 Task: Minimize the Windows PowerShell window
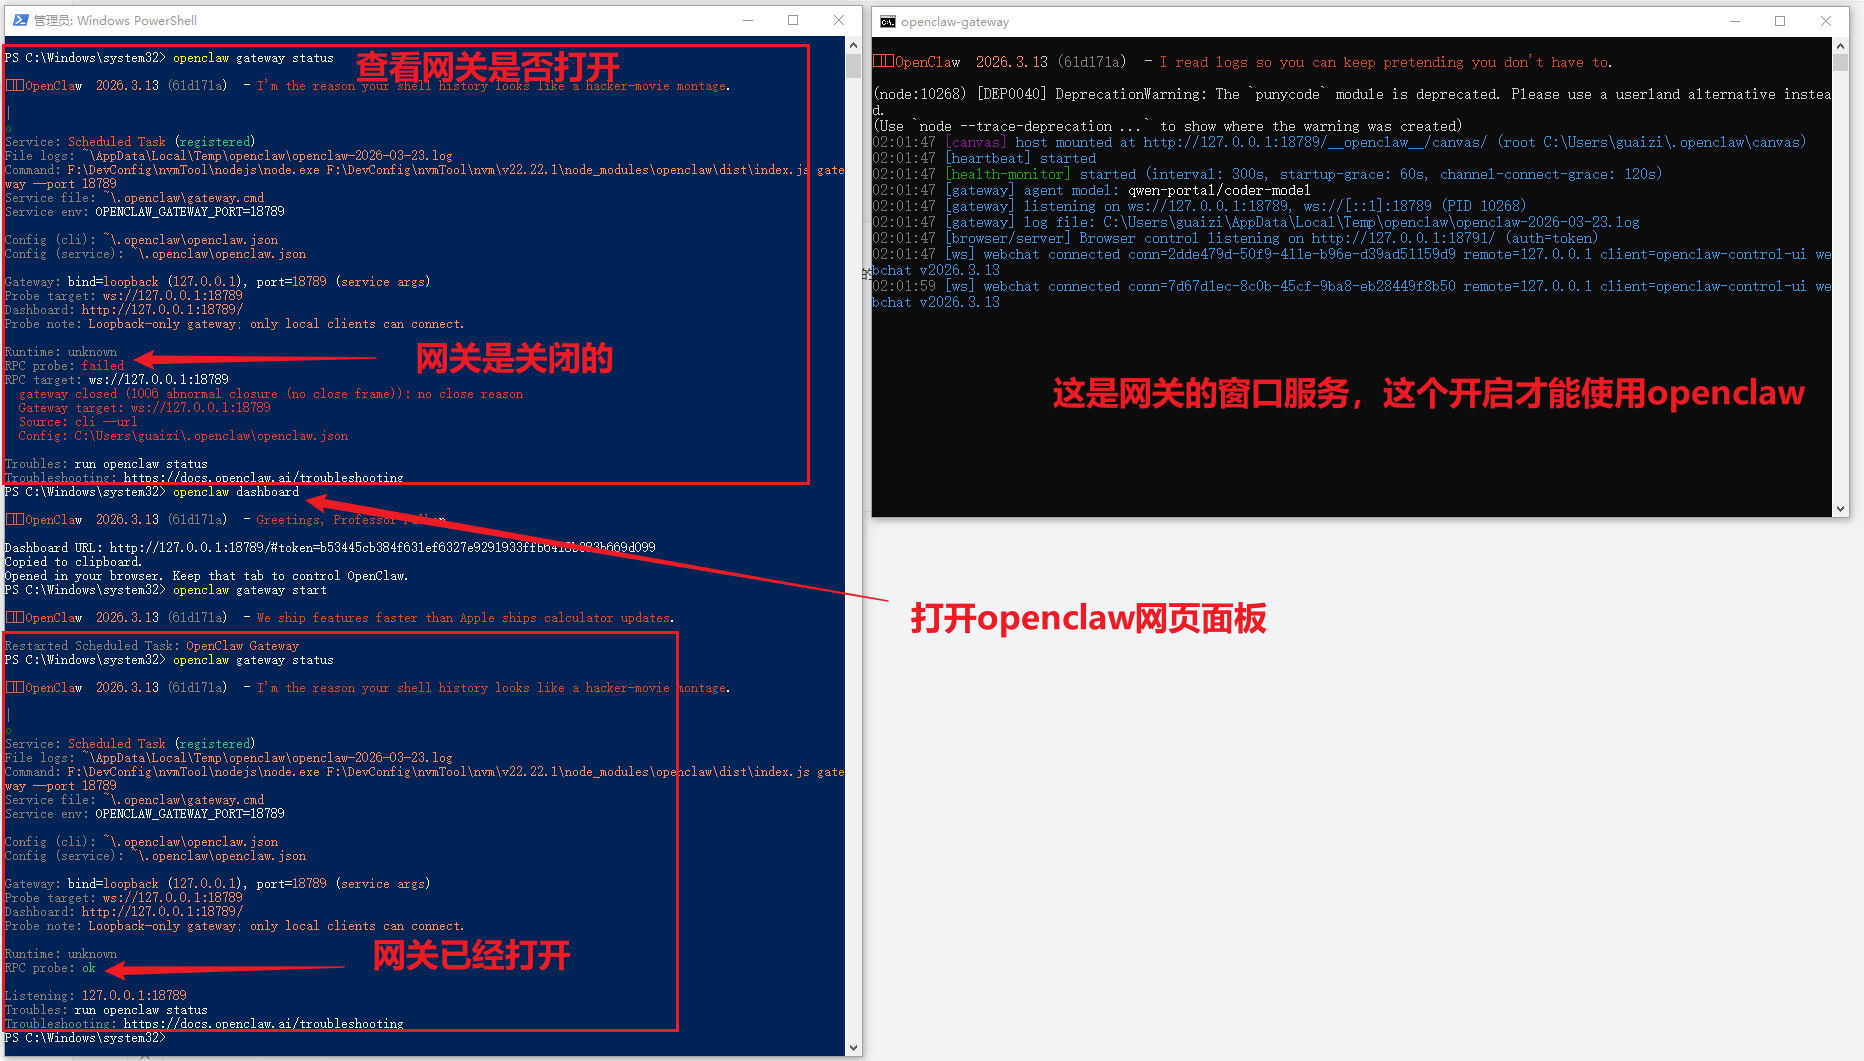pyautogui.click(x=749, y=20)
